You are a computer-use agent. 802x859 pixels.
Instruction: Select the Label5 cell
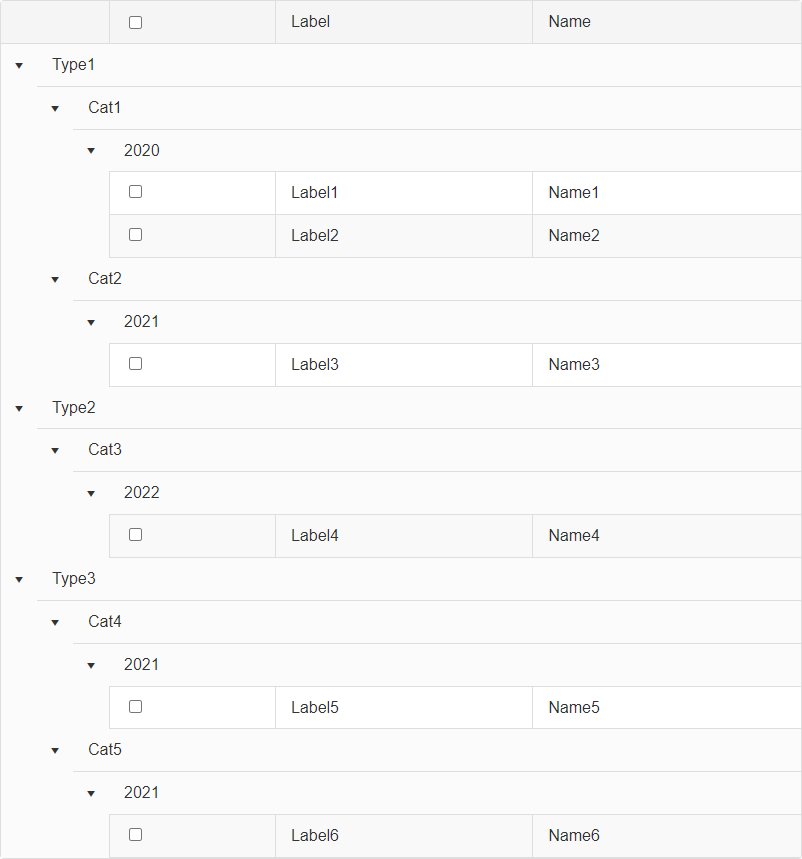click(x=315, y=708)
